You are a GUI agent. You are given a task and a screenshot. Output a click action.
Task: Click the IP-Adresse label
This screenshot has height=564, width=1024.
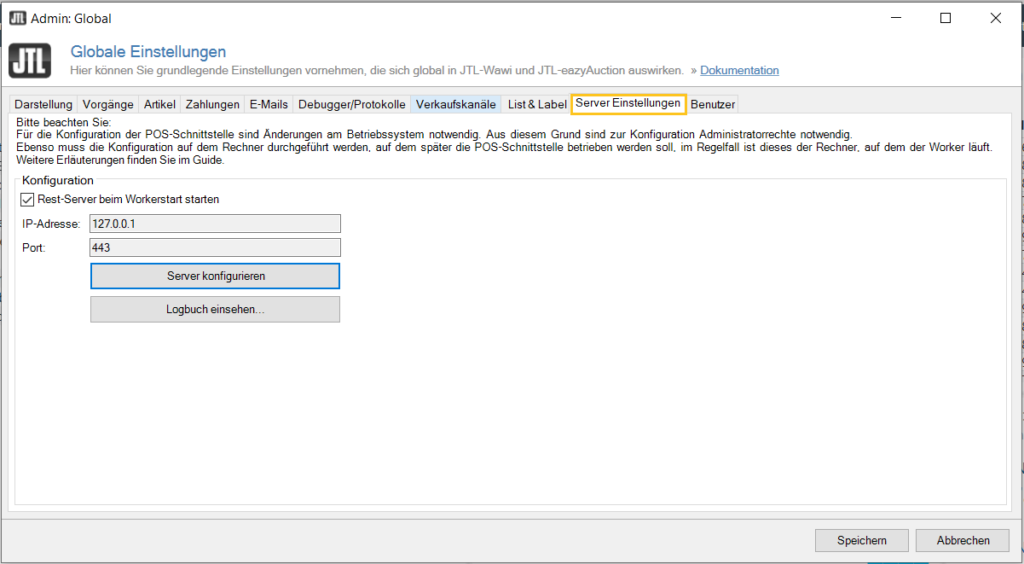pyautogui.click(x=51, y=224)
